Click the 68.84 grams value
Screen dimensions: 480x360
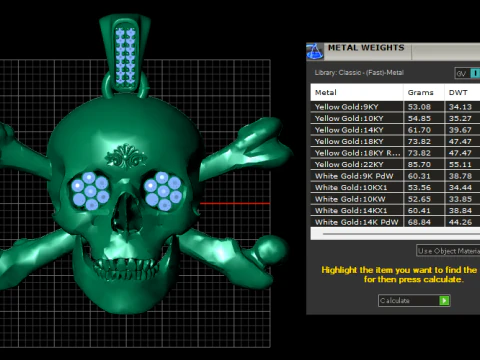[x=419, y=222]
